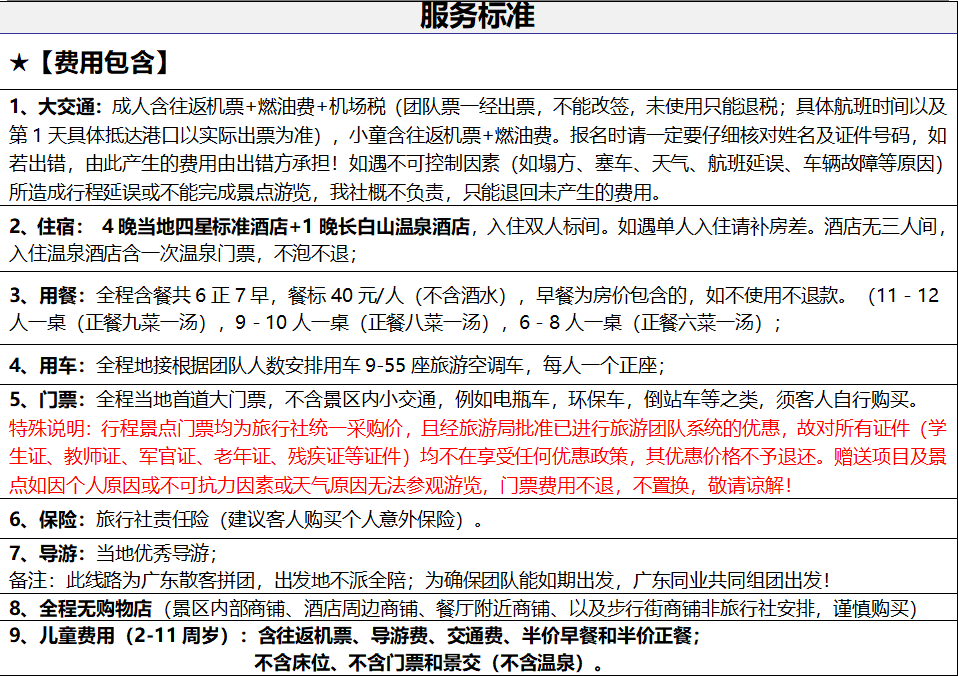Click the star symbol before 费用包含
This screenshot has width=958, height=676.
[20, 63]
